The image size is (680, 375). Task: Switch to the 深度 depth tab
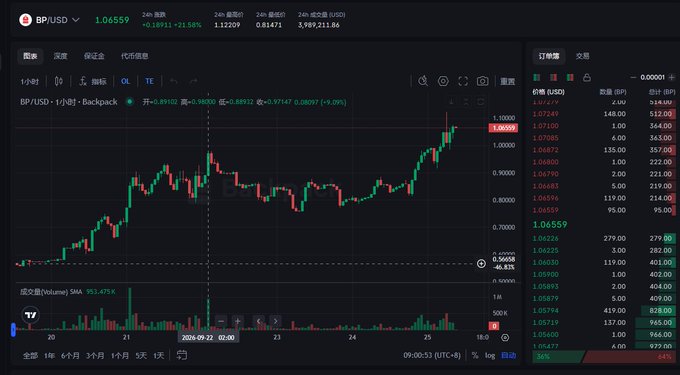pos(61,56)
